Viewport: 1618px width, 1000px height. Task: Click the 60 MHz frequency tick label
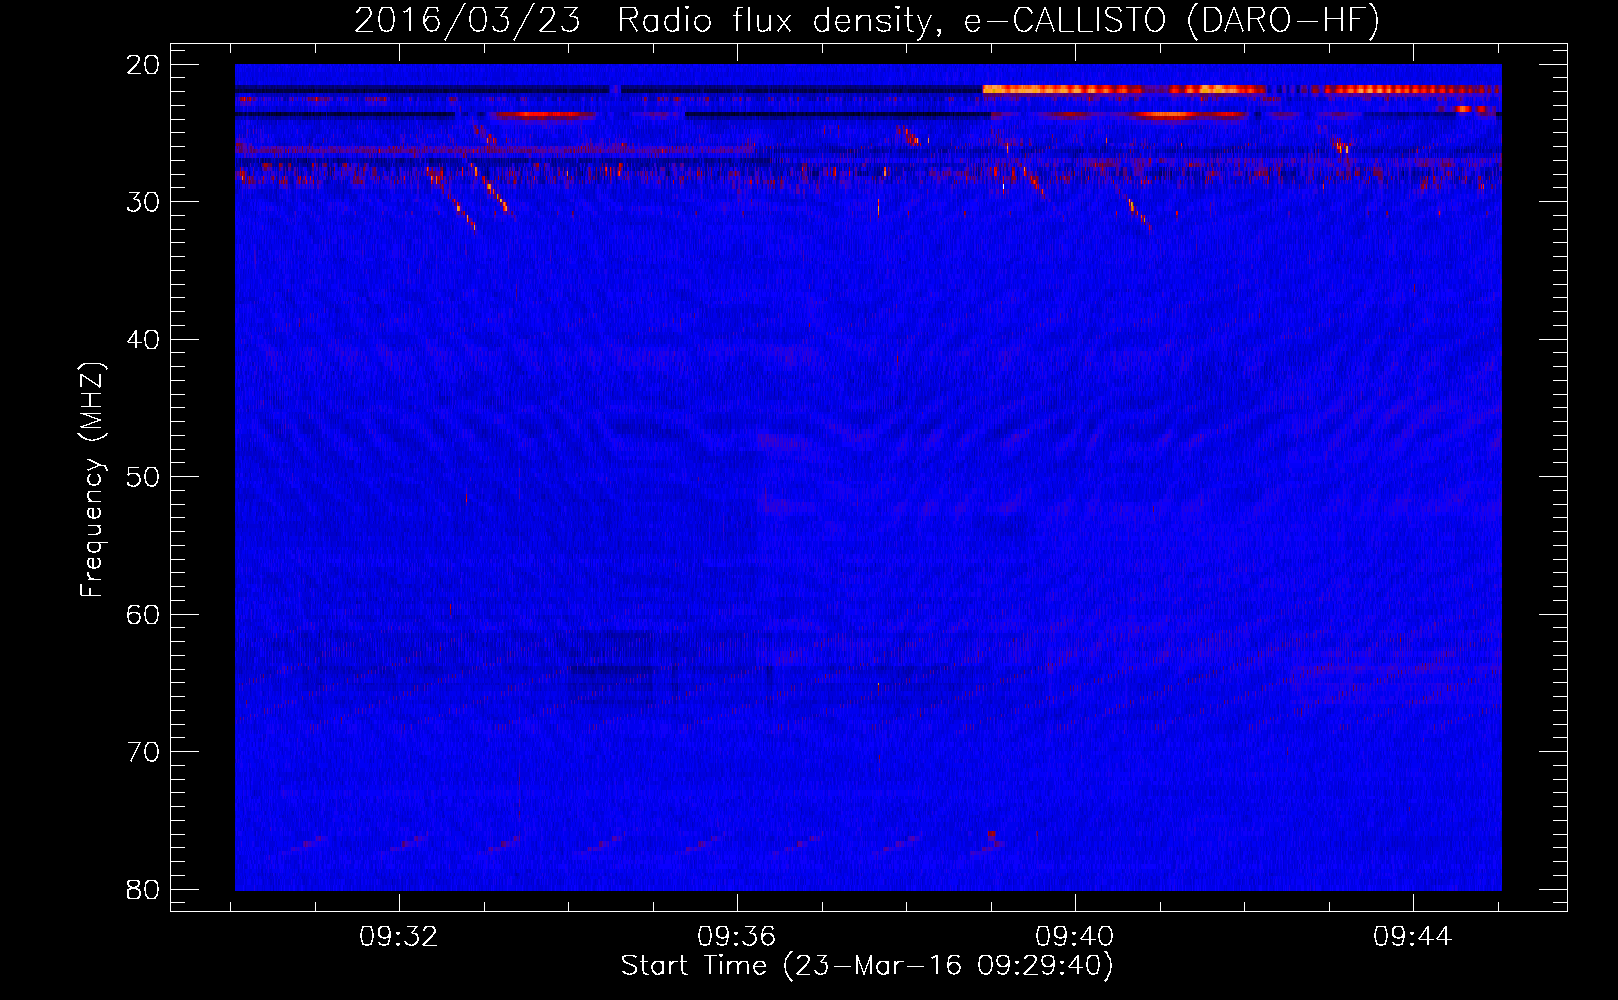[x=143, y=615]
